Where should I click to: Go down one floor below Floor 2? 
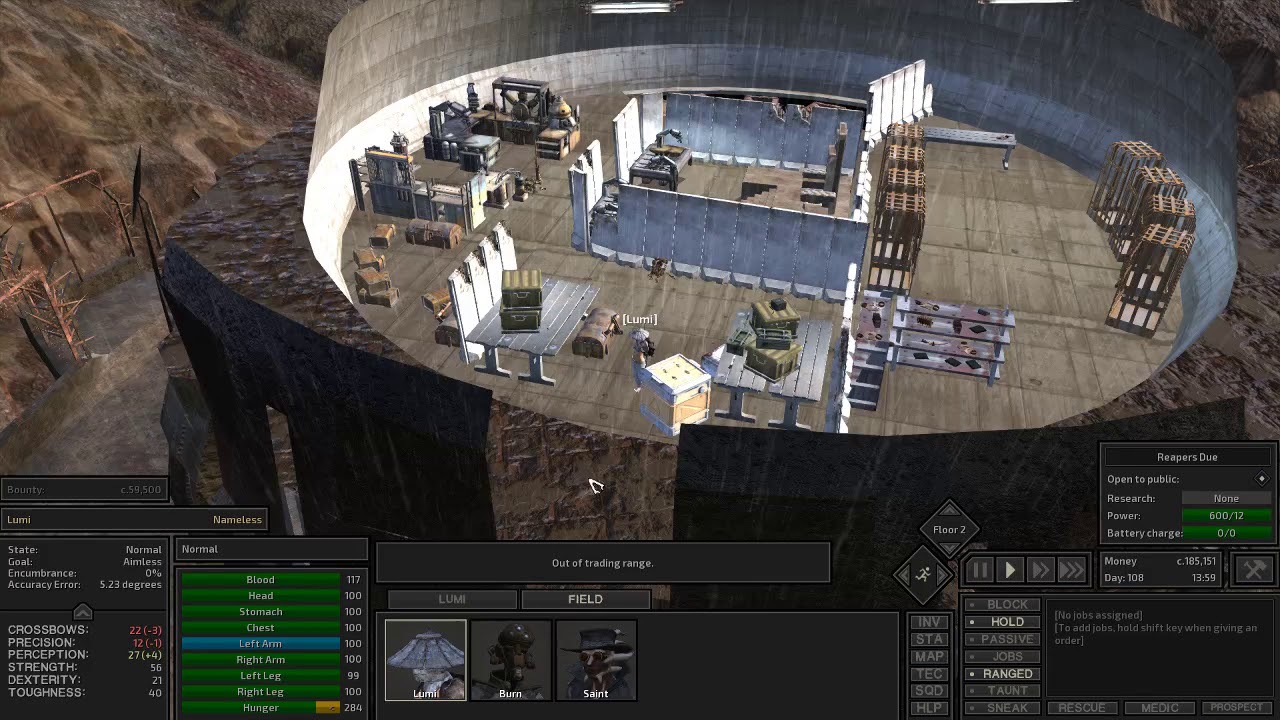click(949, 549)
